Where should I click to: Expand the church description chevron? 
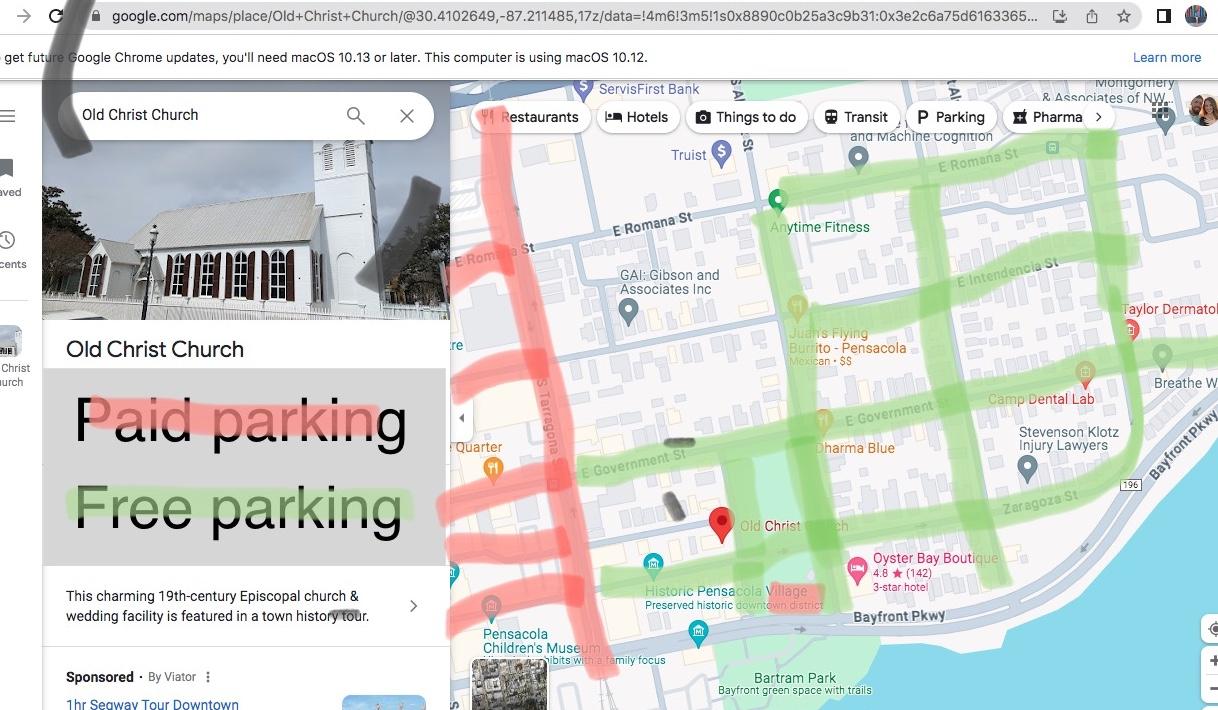(413, 606)
